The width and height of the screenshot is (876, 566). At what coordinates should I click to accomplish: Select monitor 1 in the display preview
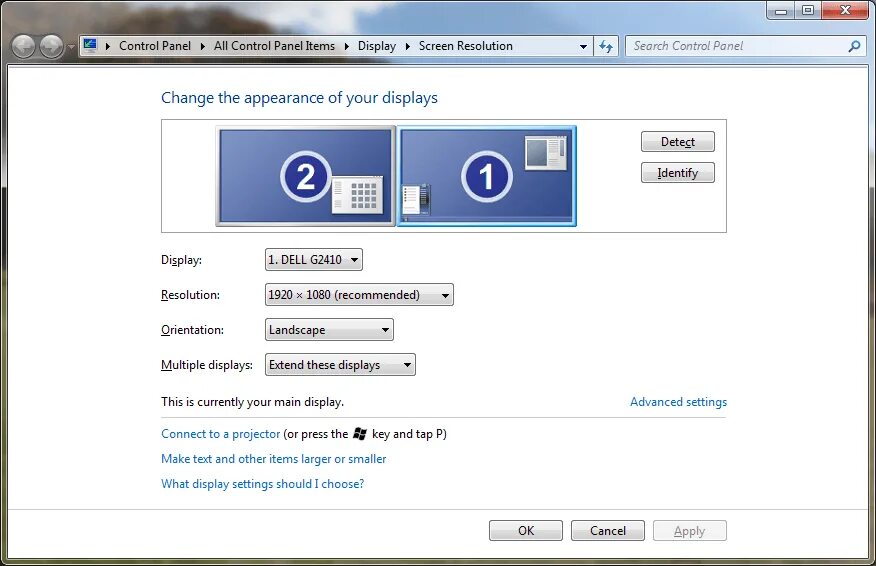pyautogui.click(x=487, y=176)
